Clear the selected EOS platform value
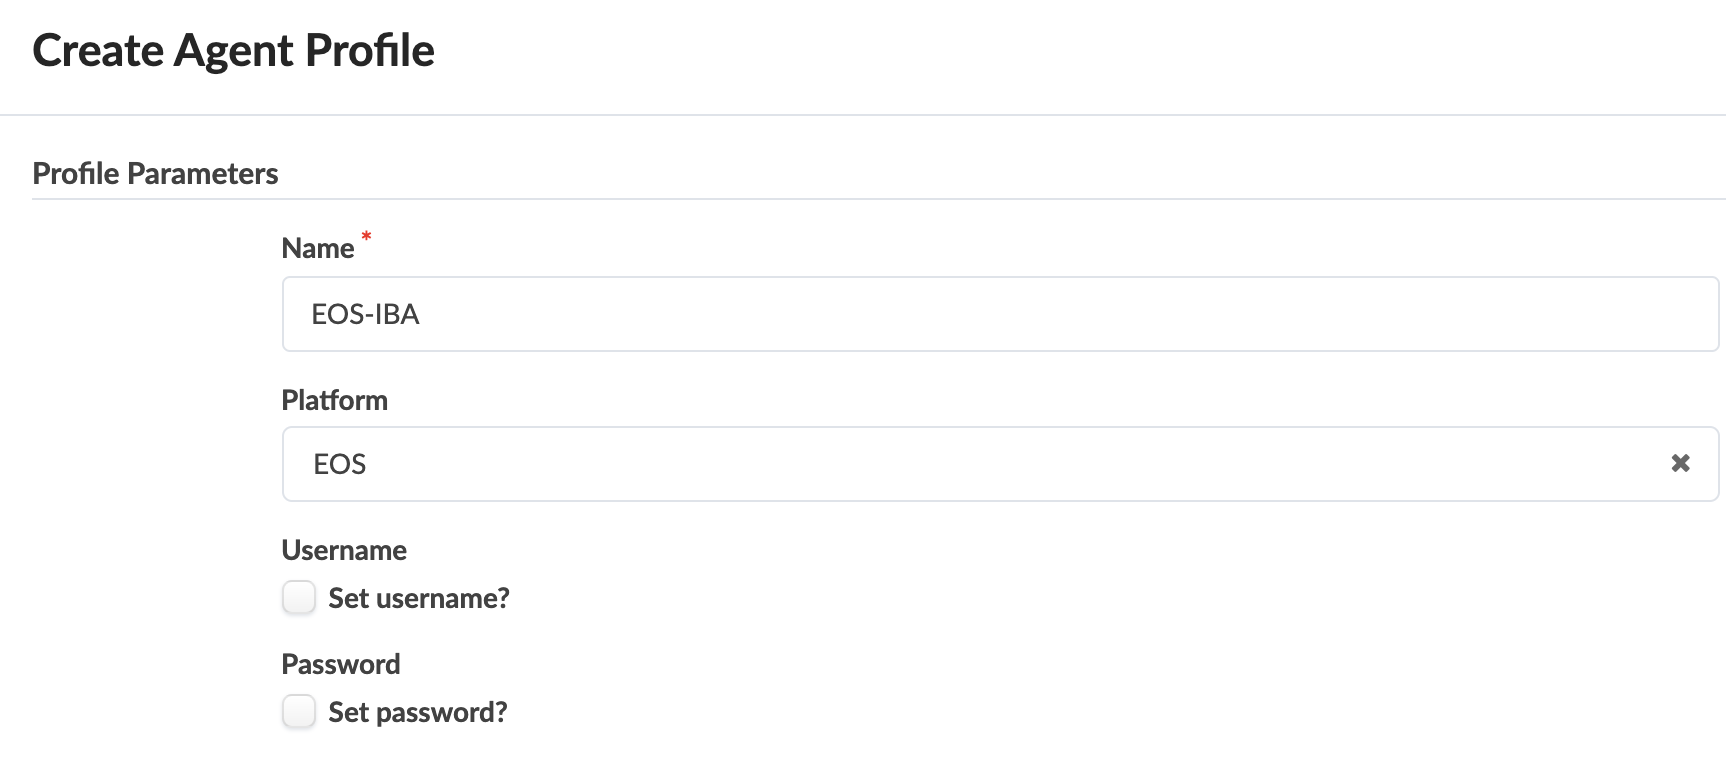The height and width of the screenshot is (766, 1726). (x=1680, y=463)
